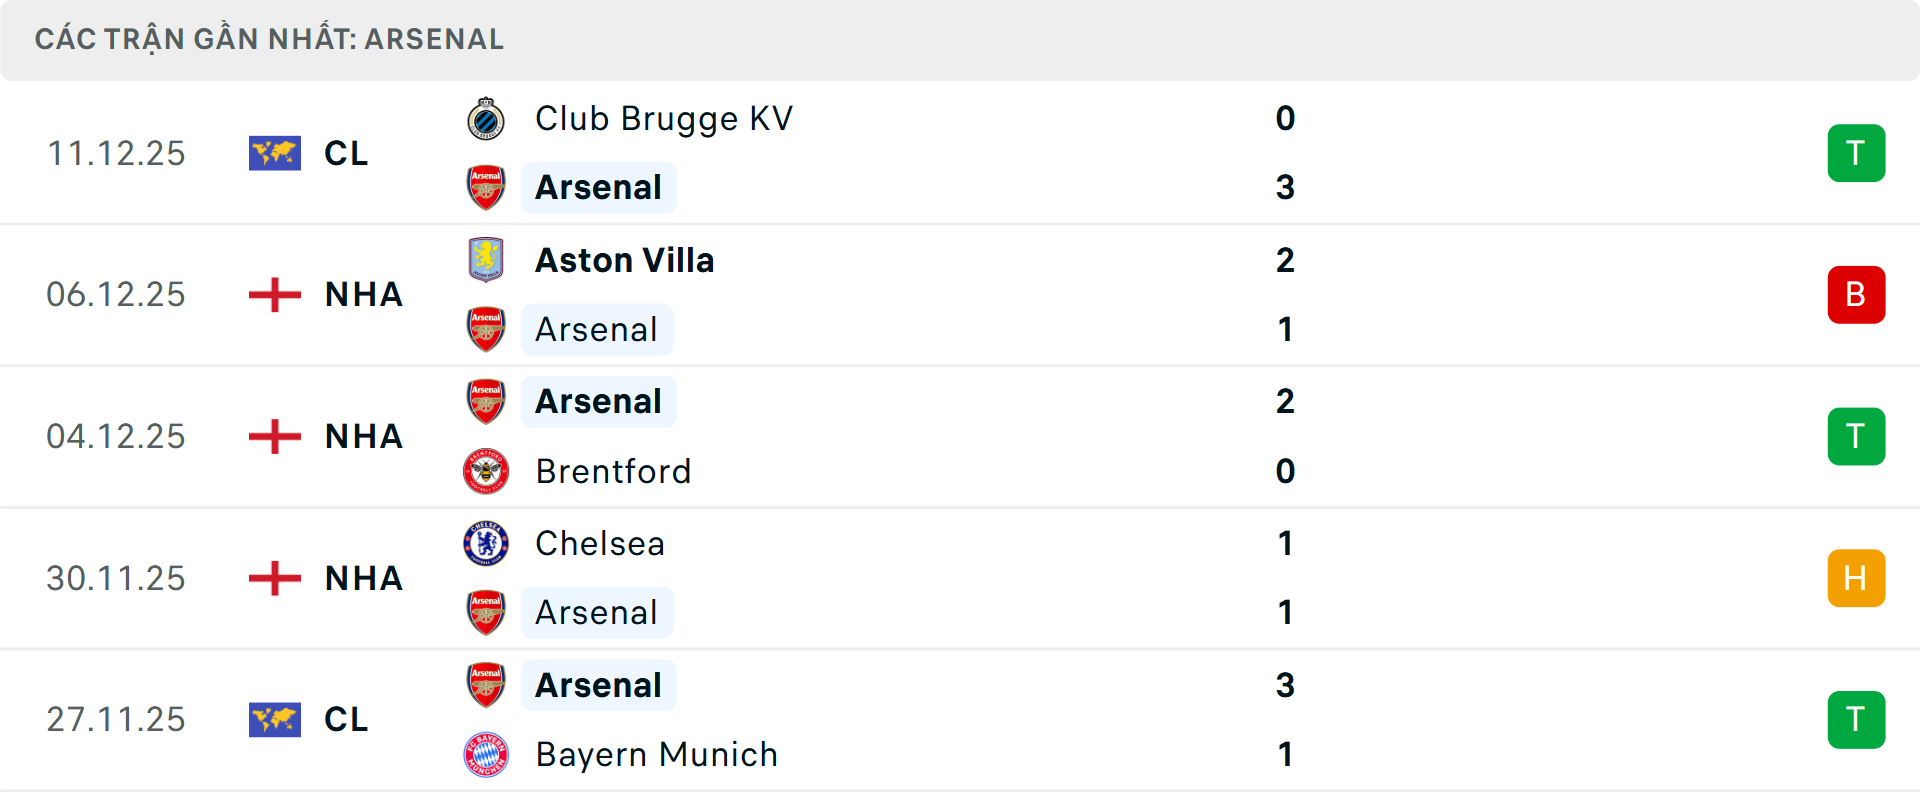
Task: Open the green T result badge for Brugge match
Action: [1857, 153]
